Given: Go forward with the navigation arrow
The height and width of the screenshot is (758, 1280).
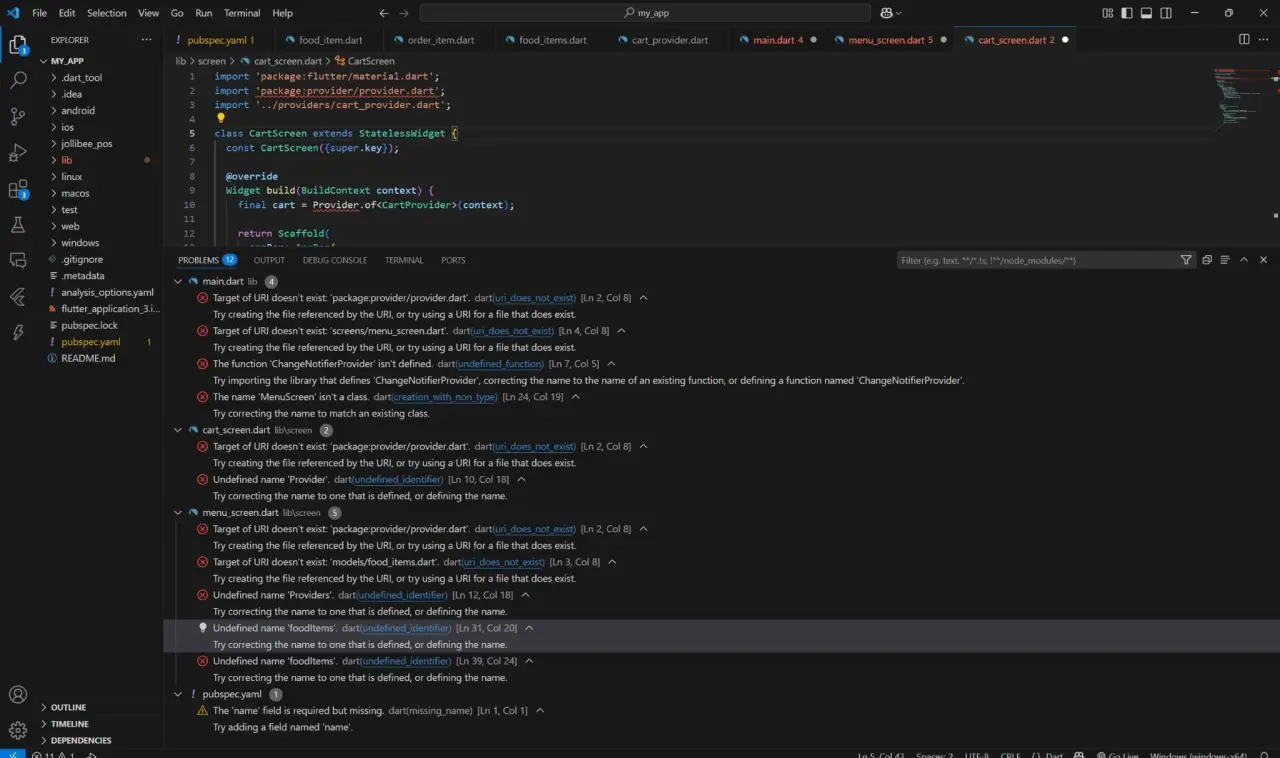Looking at the screenshot, I should tap(404, 13).
